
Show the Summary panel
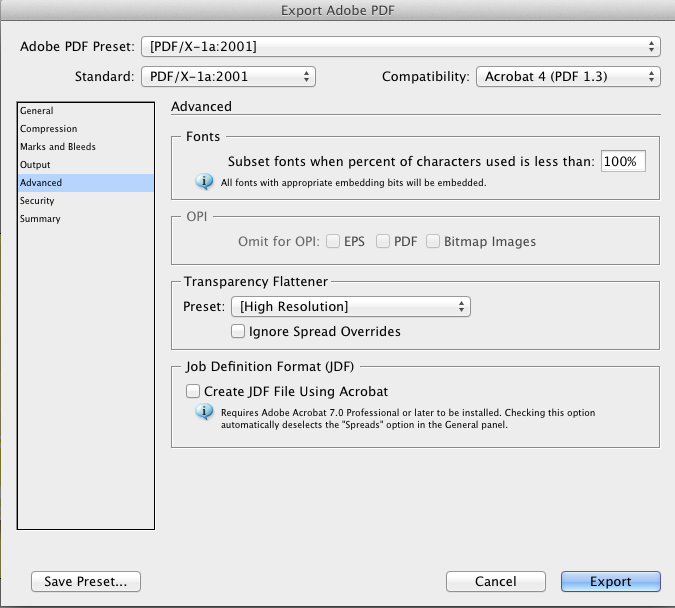point(86,219)
